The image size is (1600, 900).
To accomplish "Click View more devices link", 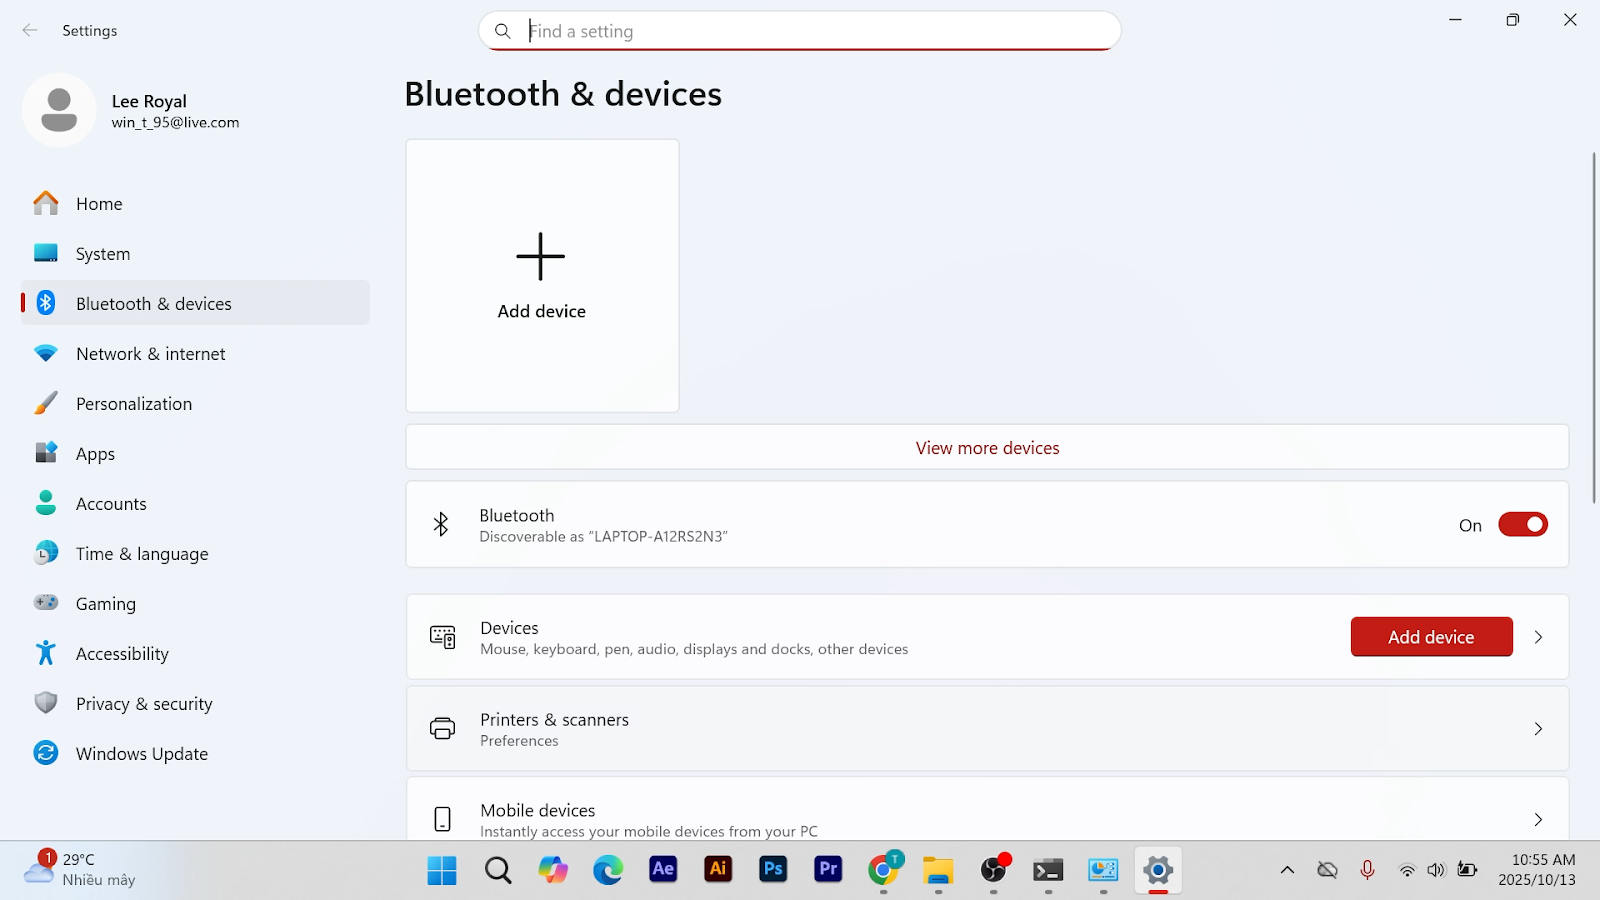I will [987, 448].
